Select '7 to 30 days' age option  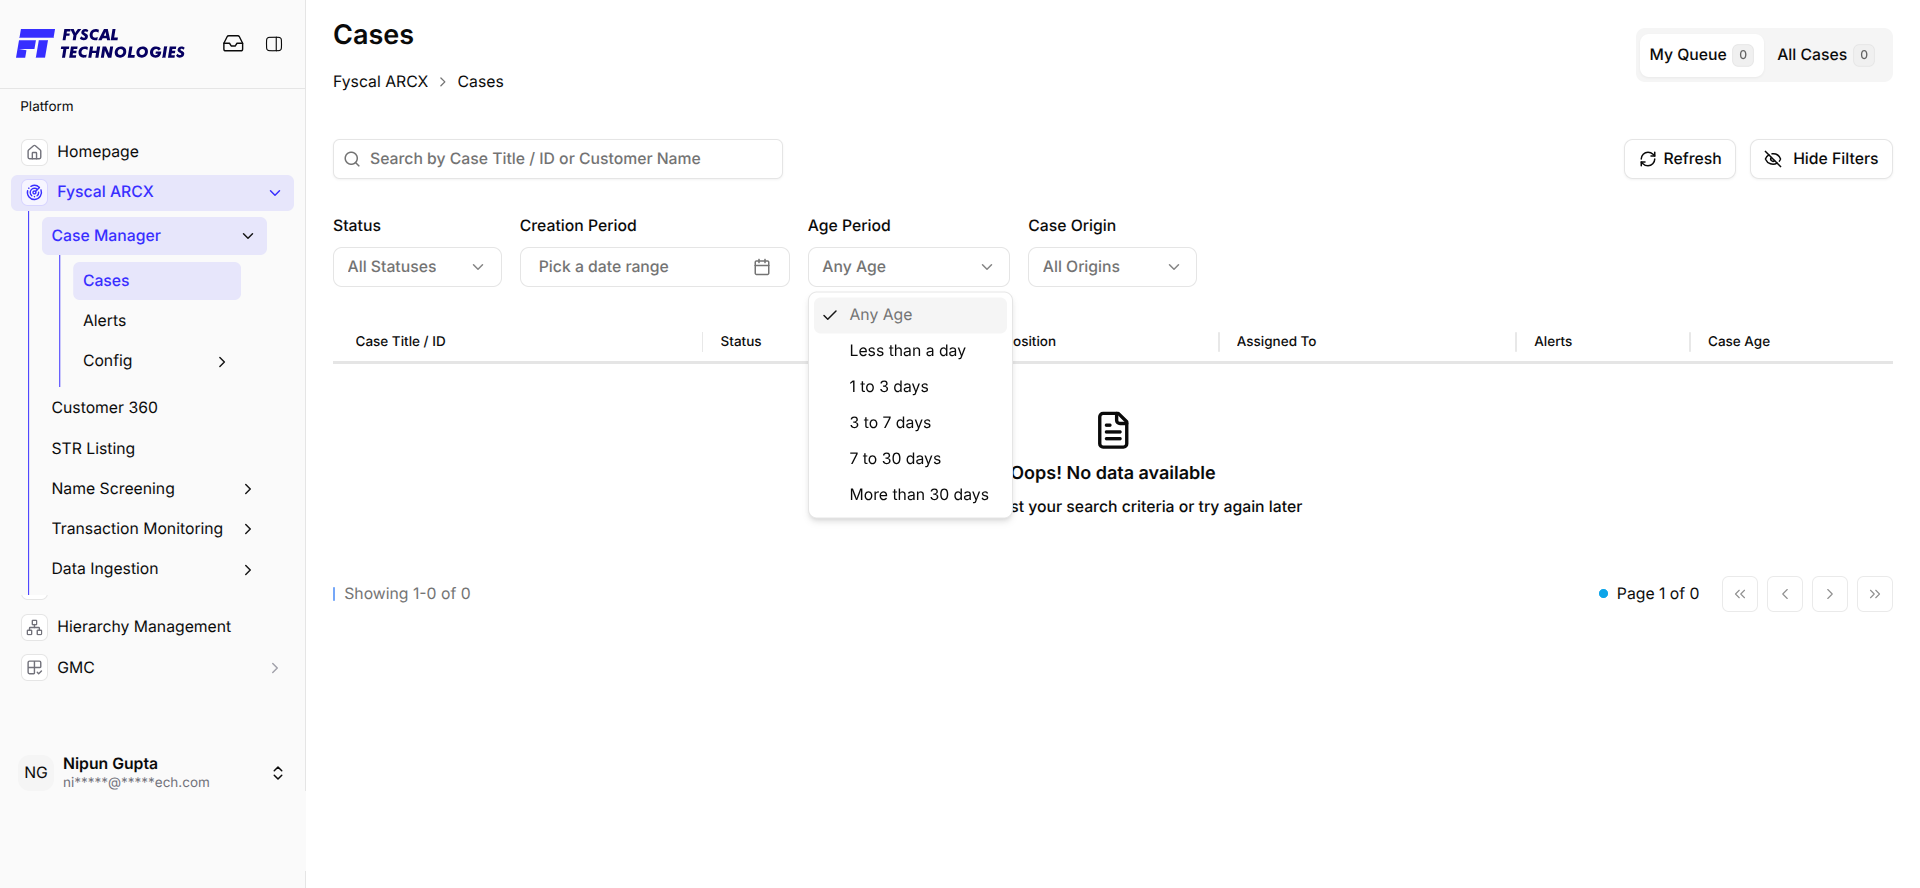(910, 459)
